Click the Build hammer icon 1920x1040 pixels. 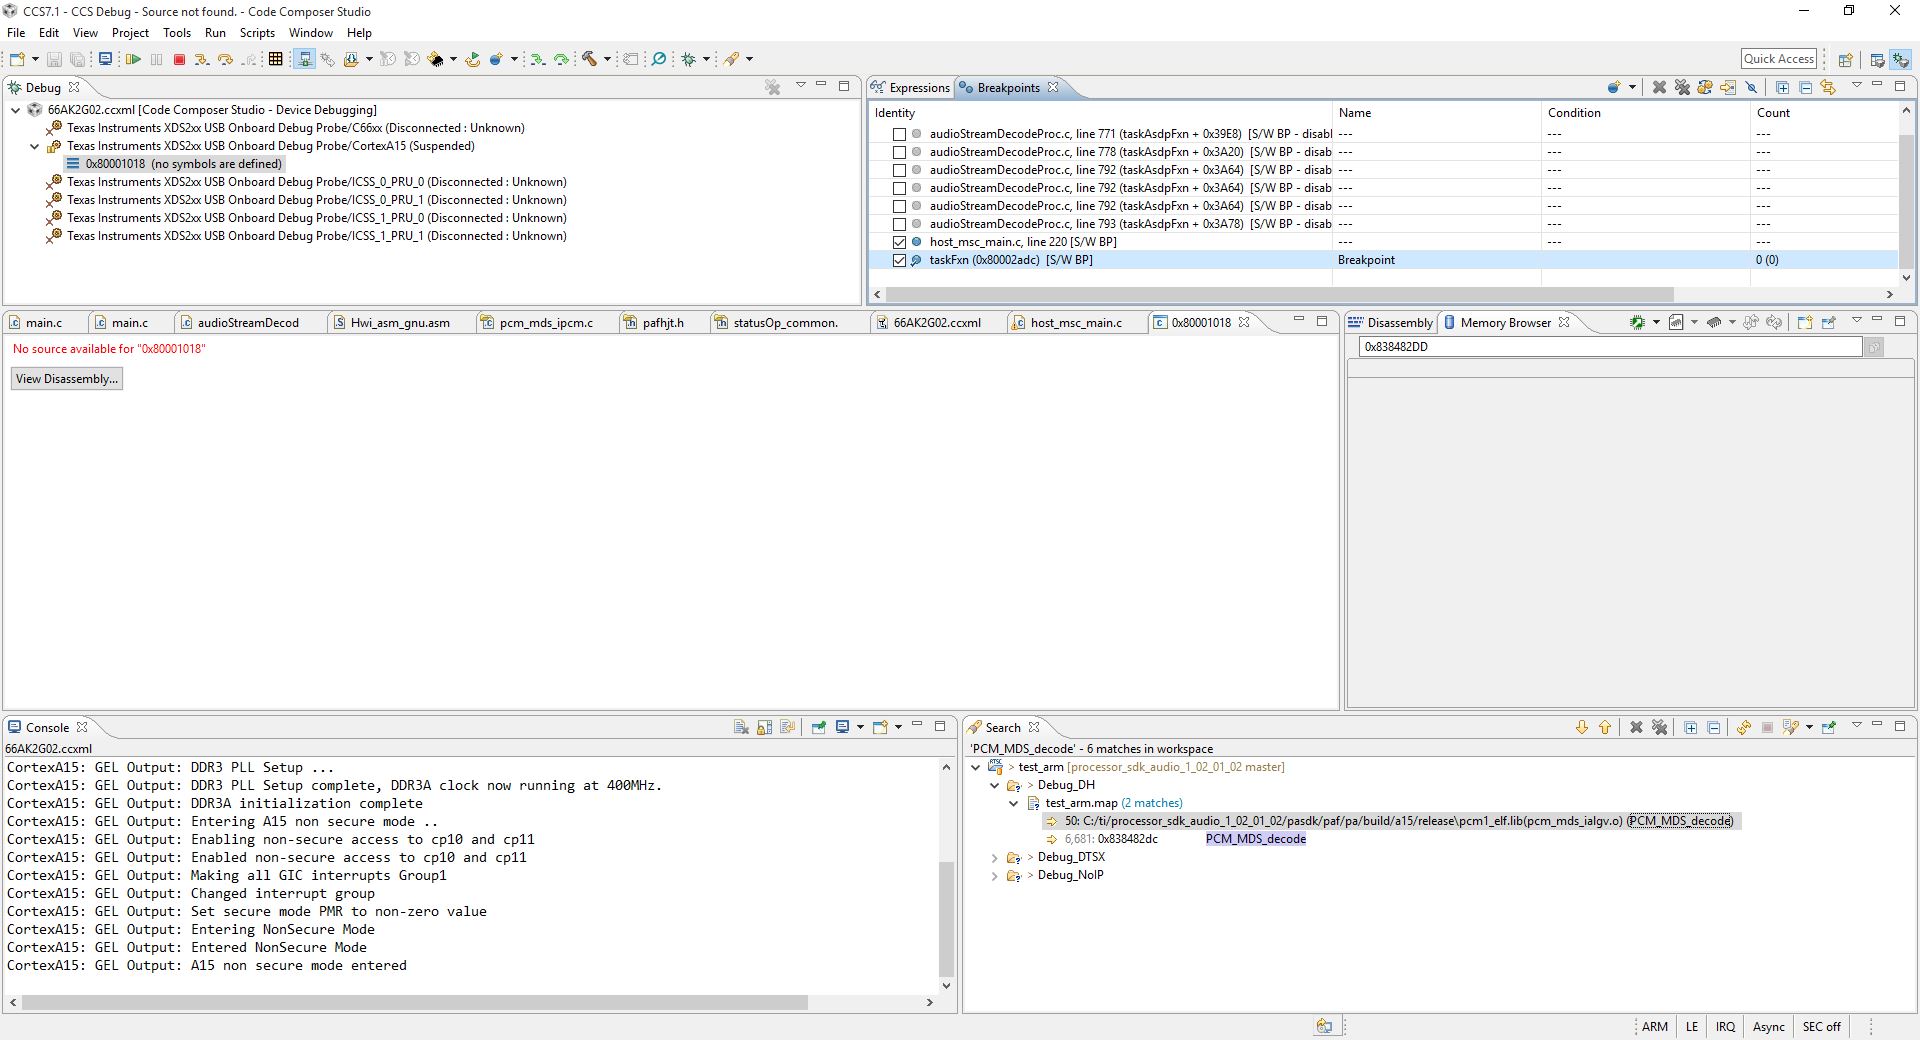click(x=589, y=59)
